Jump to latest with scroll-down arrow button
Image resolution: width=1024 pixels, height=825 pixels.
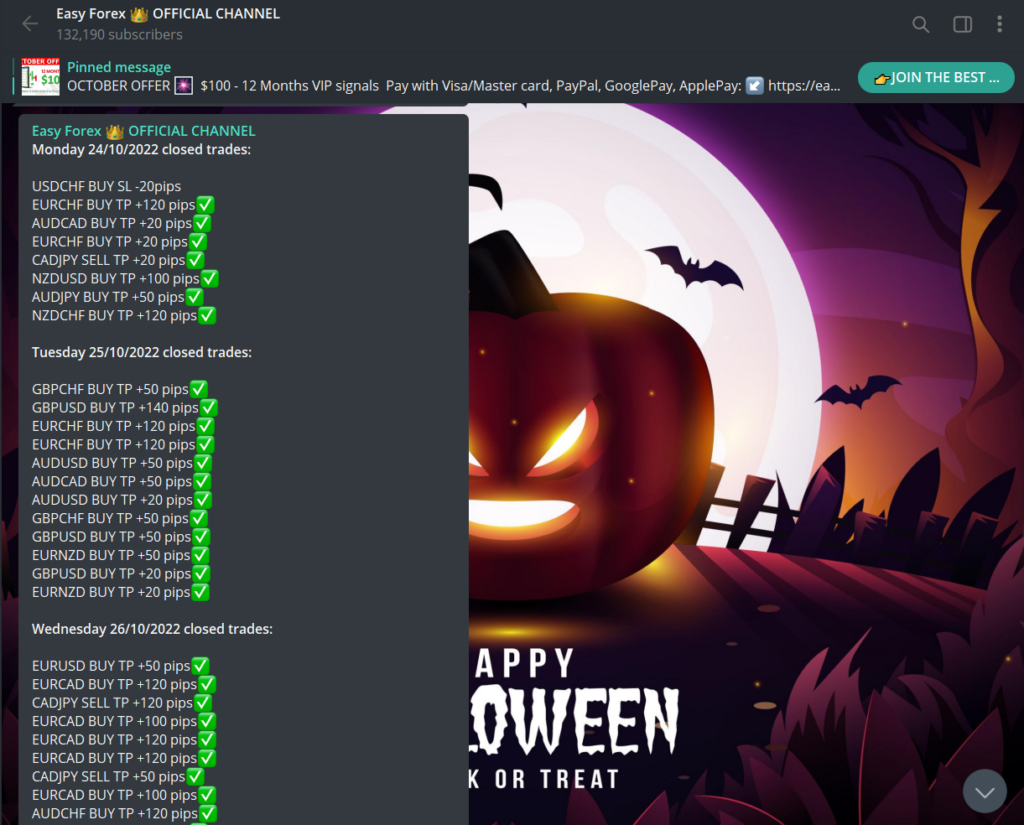tap(985, 791)
